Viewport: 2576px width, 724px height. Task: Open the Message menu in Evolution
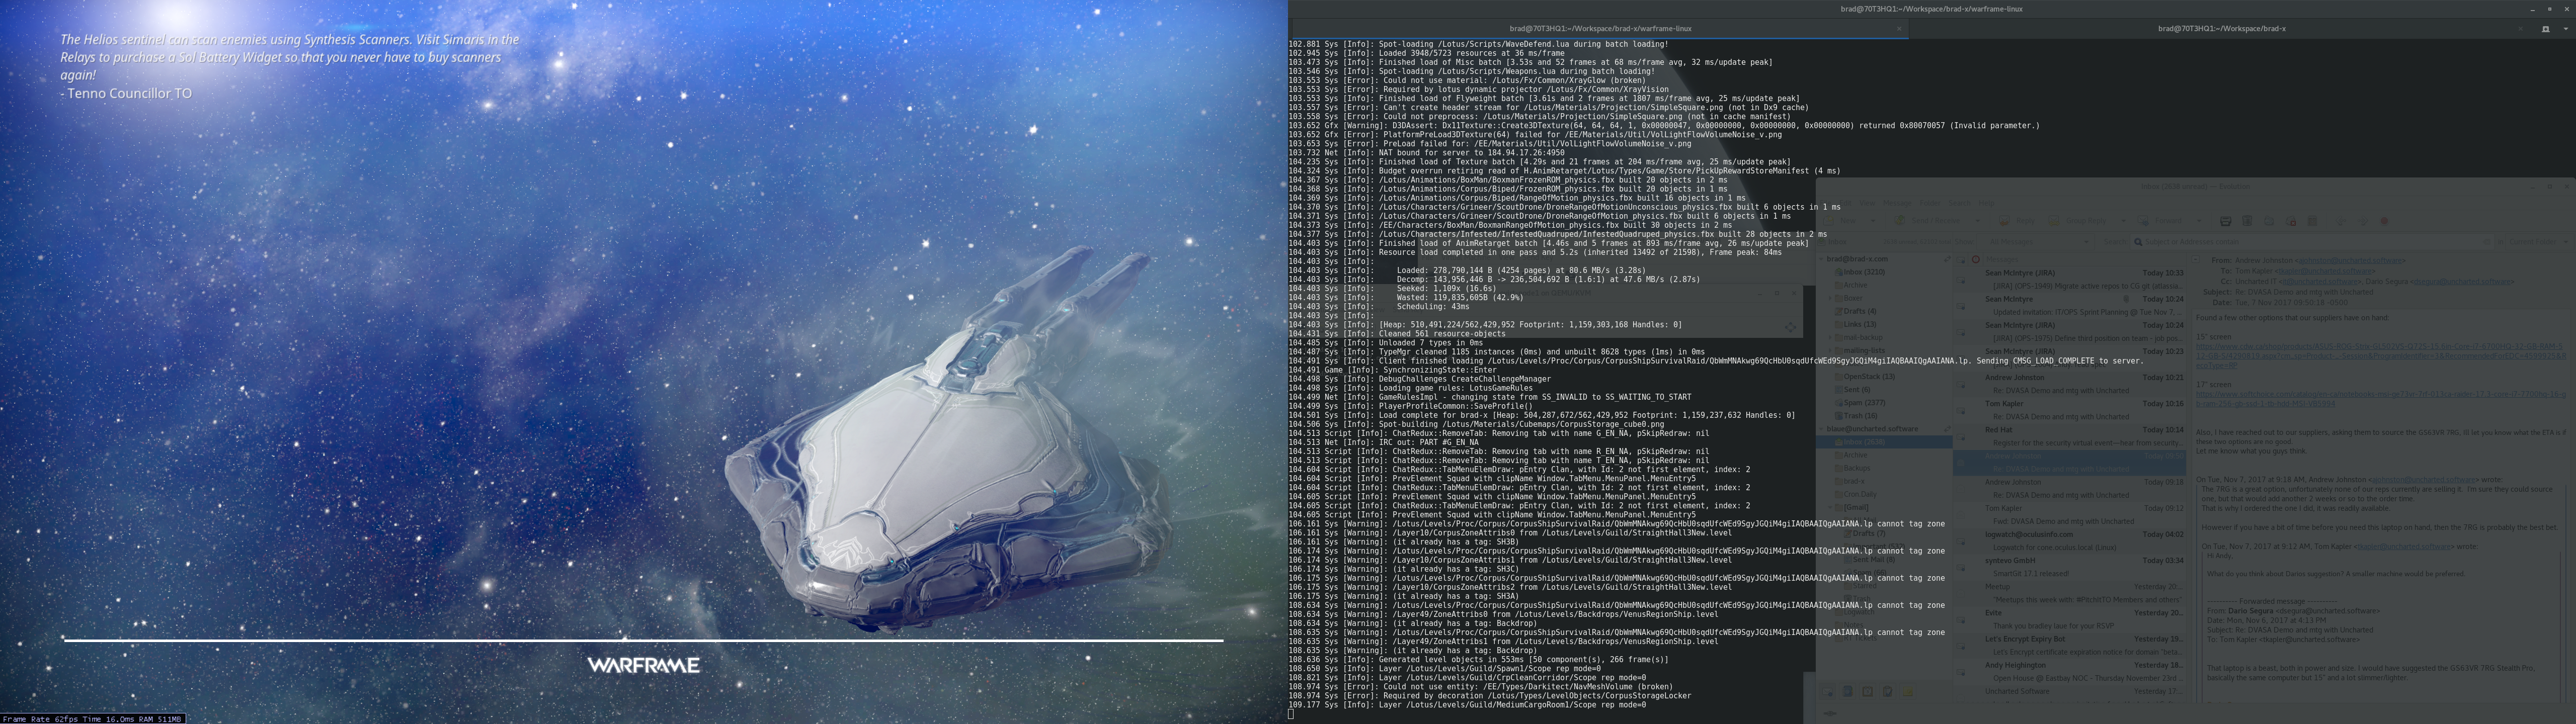(x=1897, y=203)
